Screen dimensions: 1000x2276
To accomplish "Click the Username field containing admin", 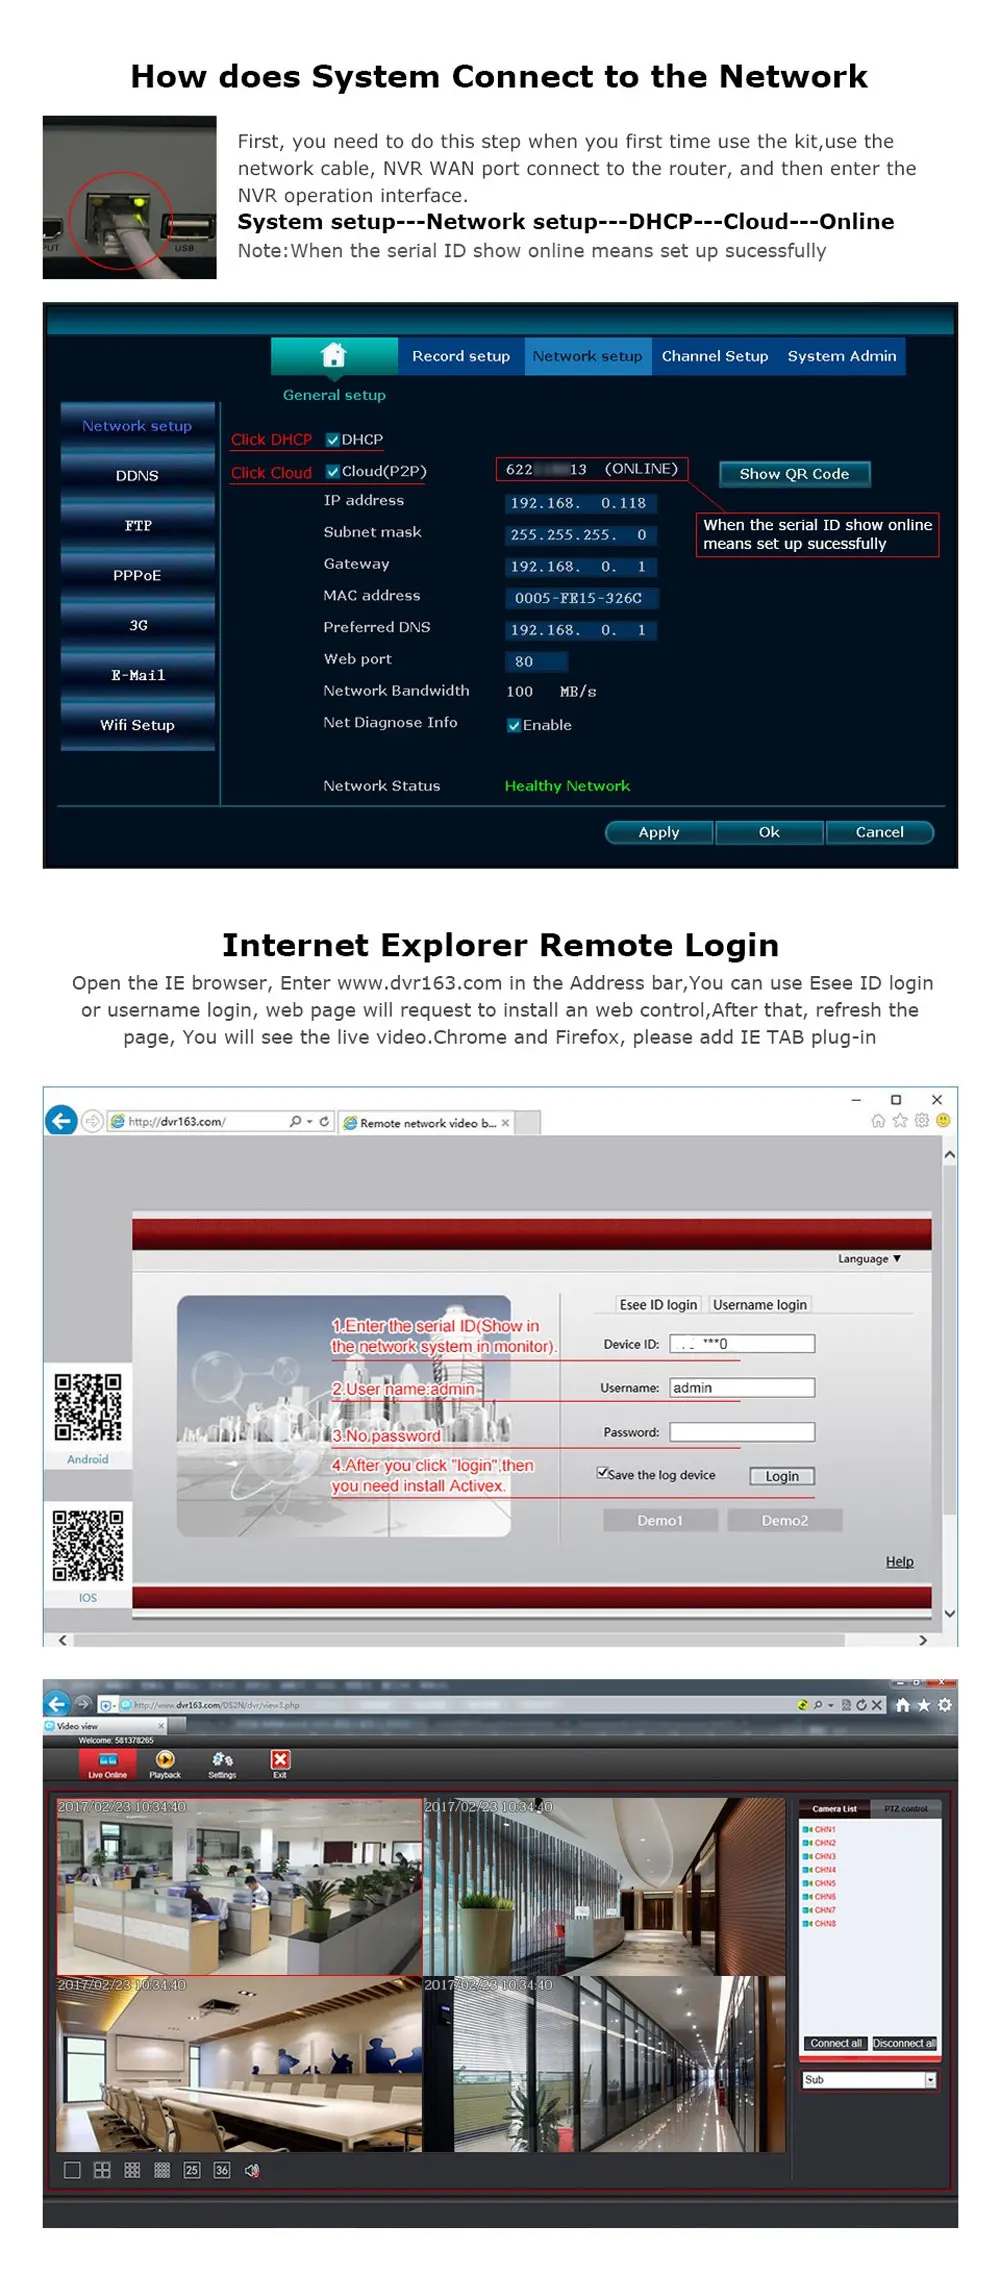I will click(x=742, y=1388).
